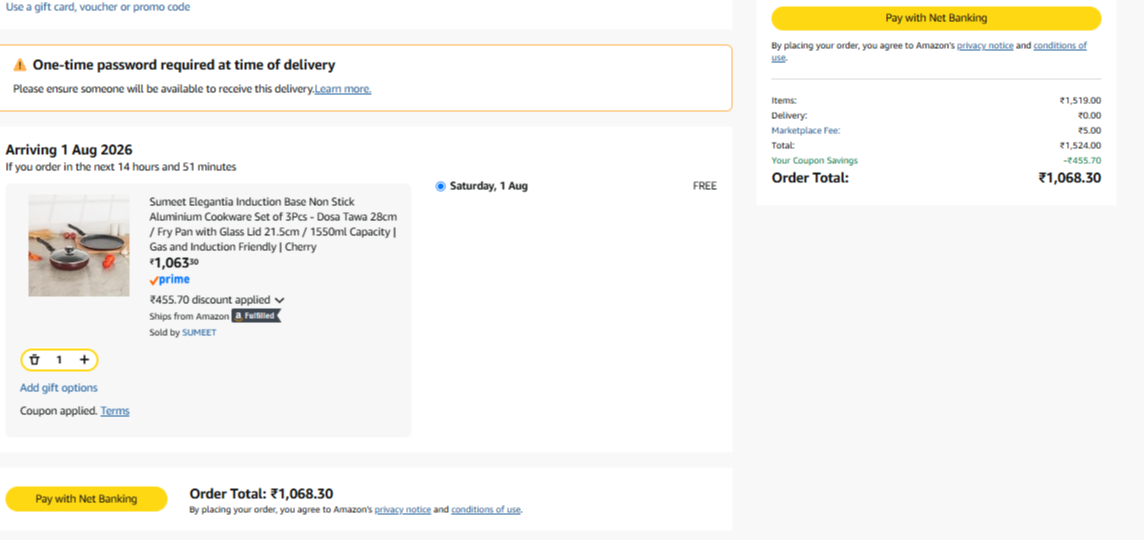Click the Arriving 1 Aug 2026 heading
The image size is (1145, 541).
[69, 150]
